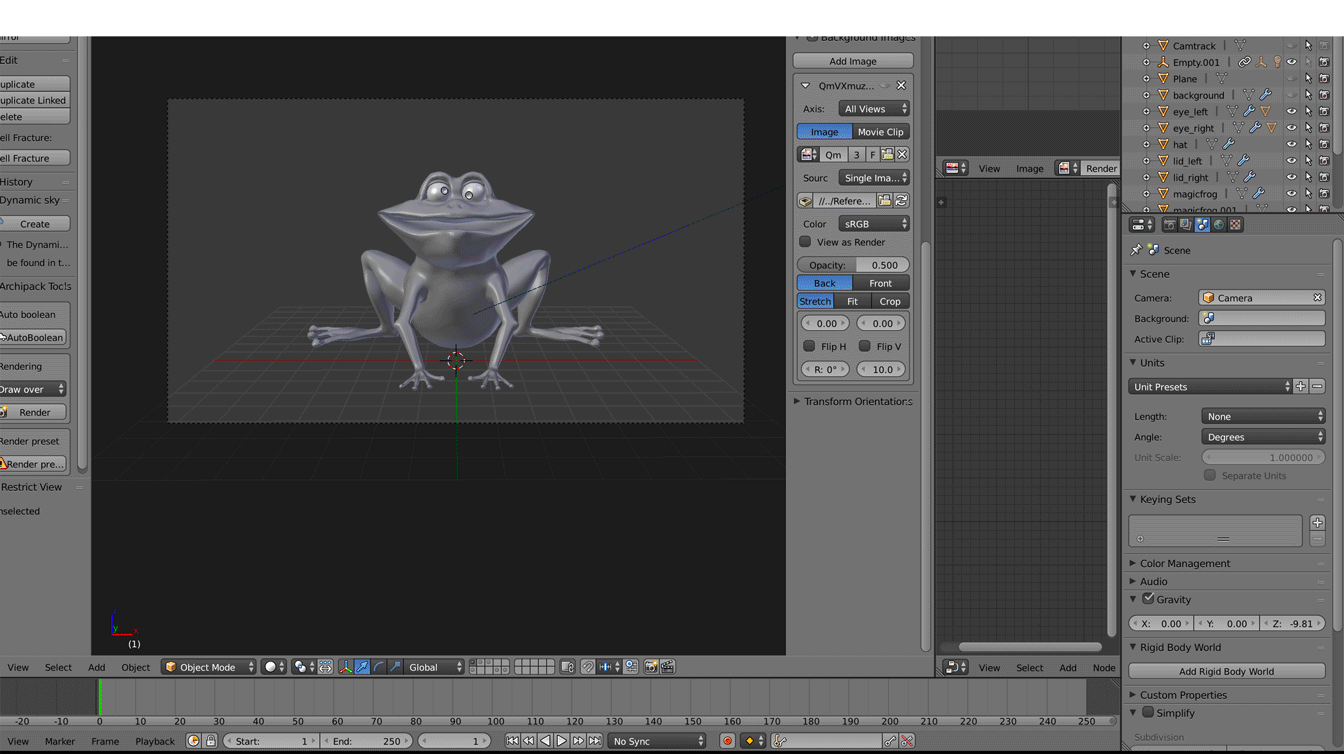Click the insert keyframes key icon
Image resolution: width=1344 pixels, height=754 pixels.
coord(890,741)
